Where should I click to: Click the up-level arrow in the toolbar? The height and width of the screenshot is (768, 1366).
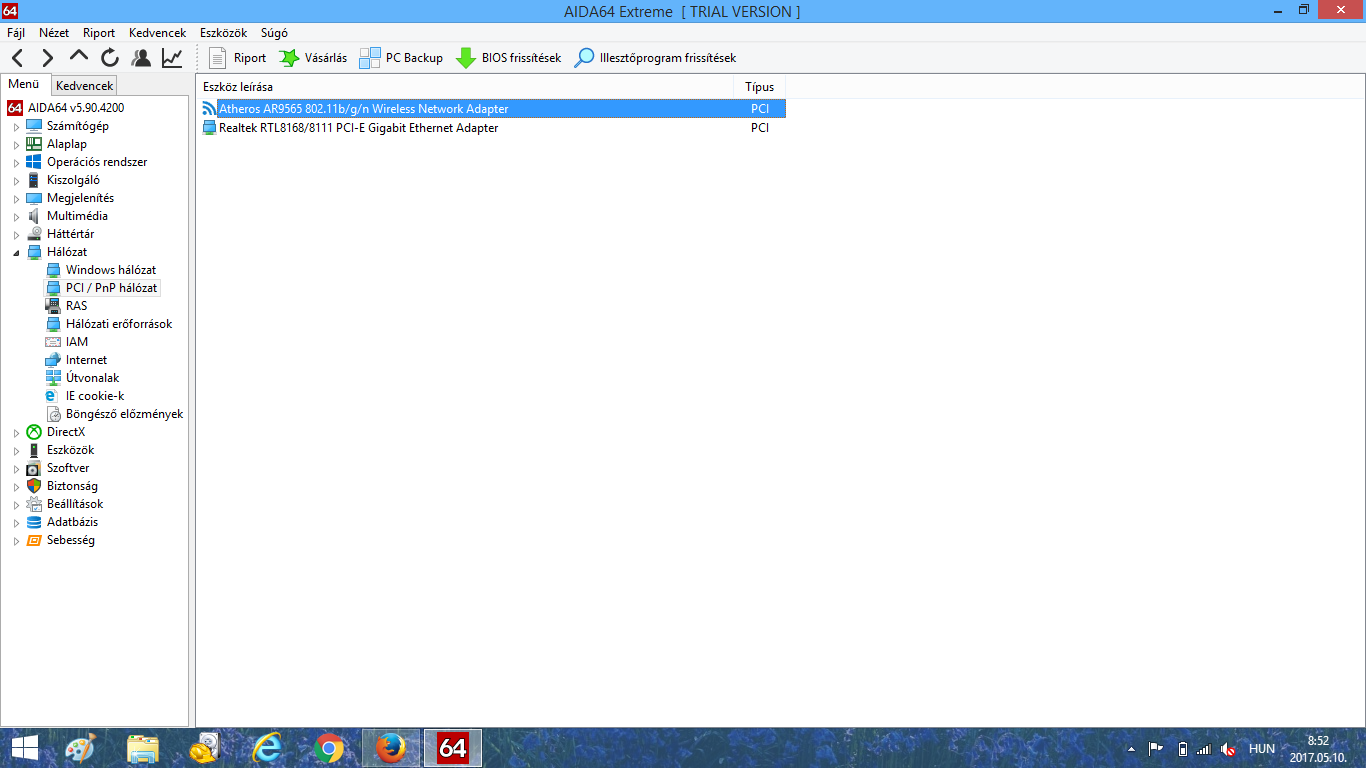pos(79,58)
